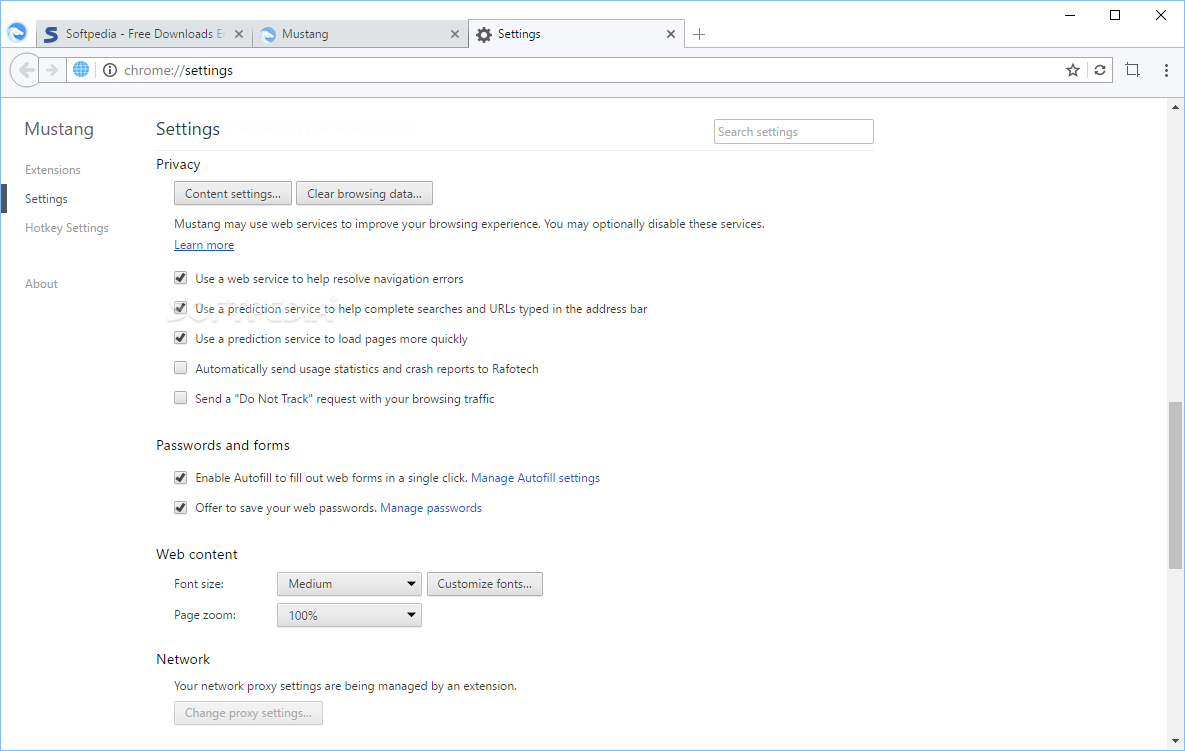Enable sending usage statistics to Rafotech
This screenshot has height=751, width=1185.
[180, 368]
